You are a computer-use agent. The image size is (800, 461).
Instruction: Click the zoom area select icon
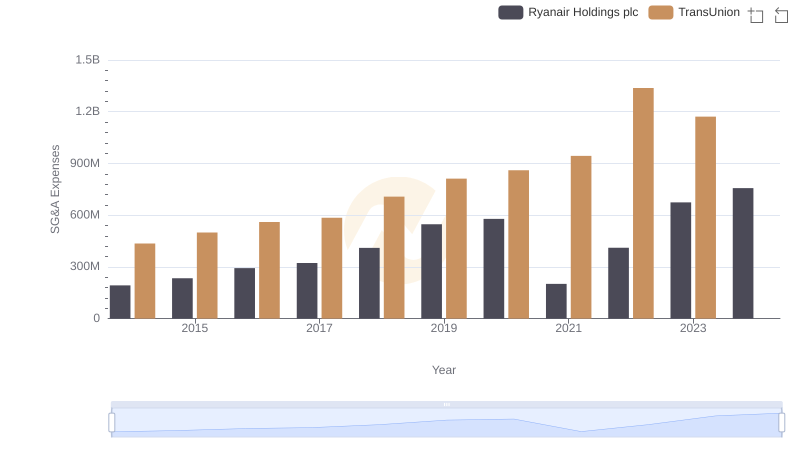[x=756, y=15]
